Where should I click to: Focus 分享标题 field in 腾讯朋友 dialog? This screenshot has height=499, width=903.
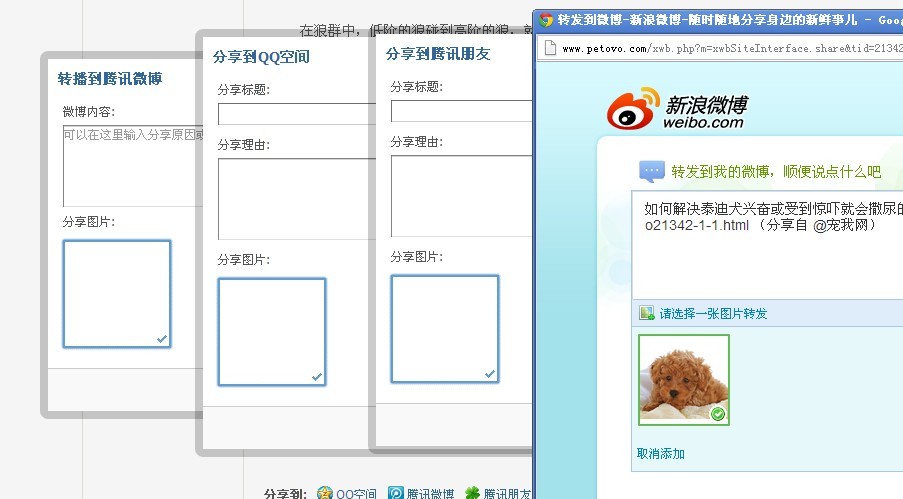(461, 111)
